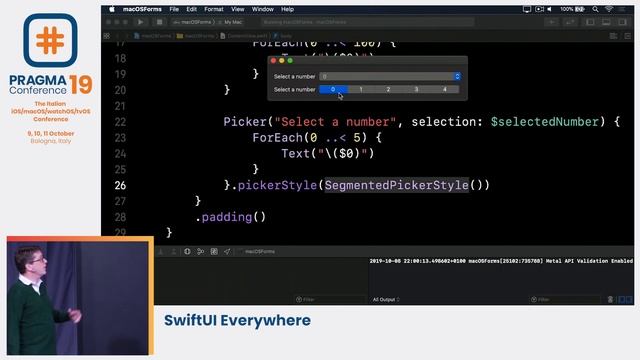Image resolution: width=640 pixels, height=360 pixels.
Task: Click the macOSForms process in debug bar
Action: [257, 251]
